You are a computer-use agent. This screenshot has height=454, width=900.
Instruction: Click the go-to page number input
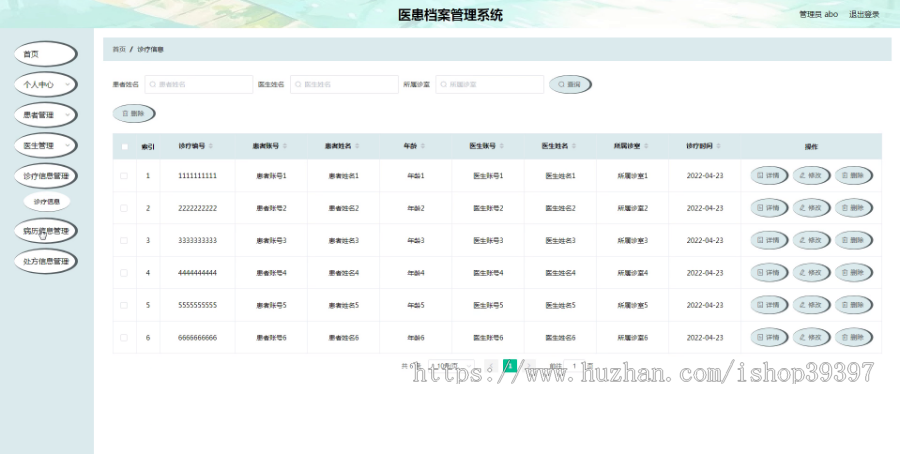coord(574,366)
